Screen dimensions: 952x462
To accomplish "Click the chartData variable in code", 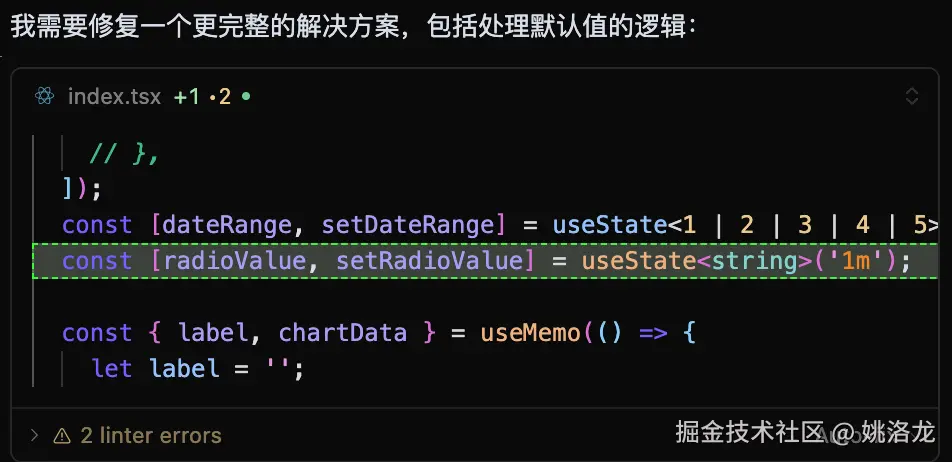I will [342, 333].
